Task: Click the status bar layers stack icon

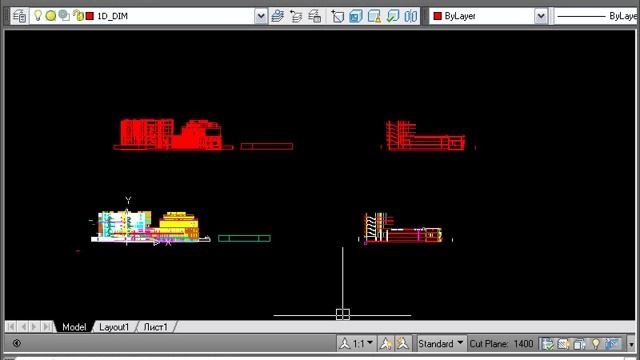Action: pos(579,344)
